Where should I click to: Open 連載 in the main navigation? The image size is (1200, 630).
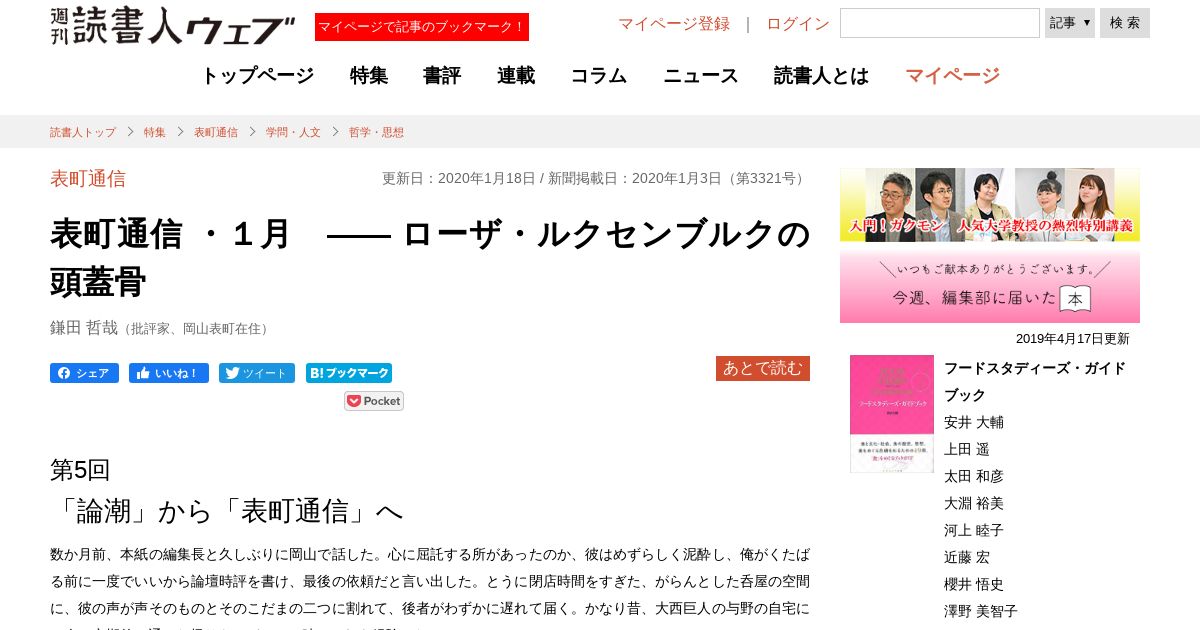(516, 75)
